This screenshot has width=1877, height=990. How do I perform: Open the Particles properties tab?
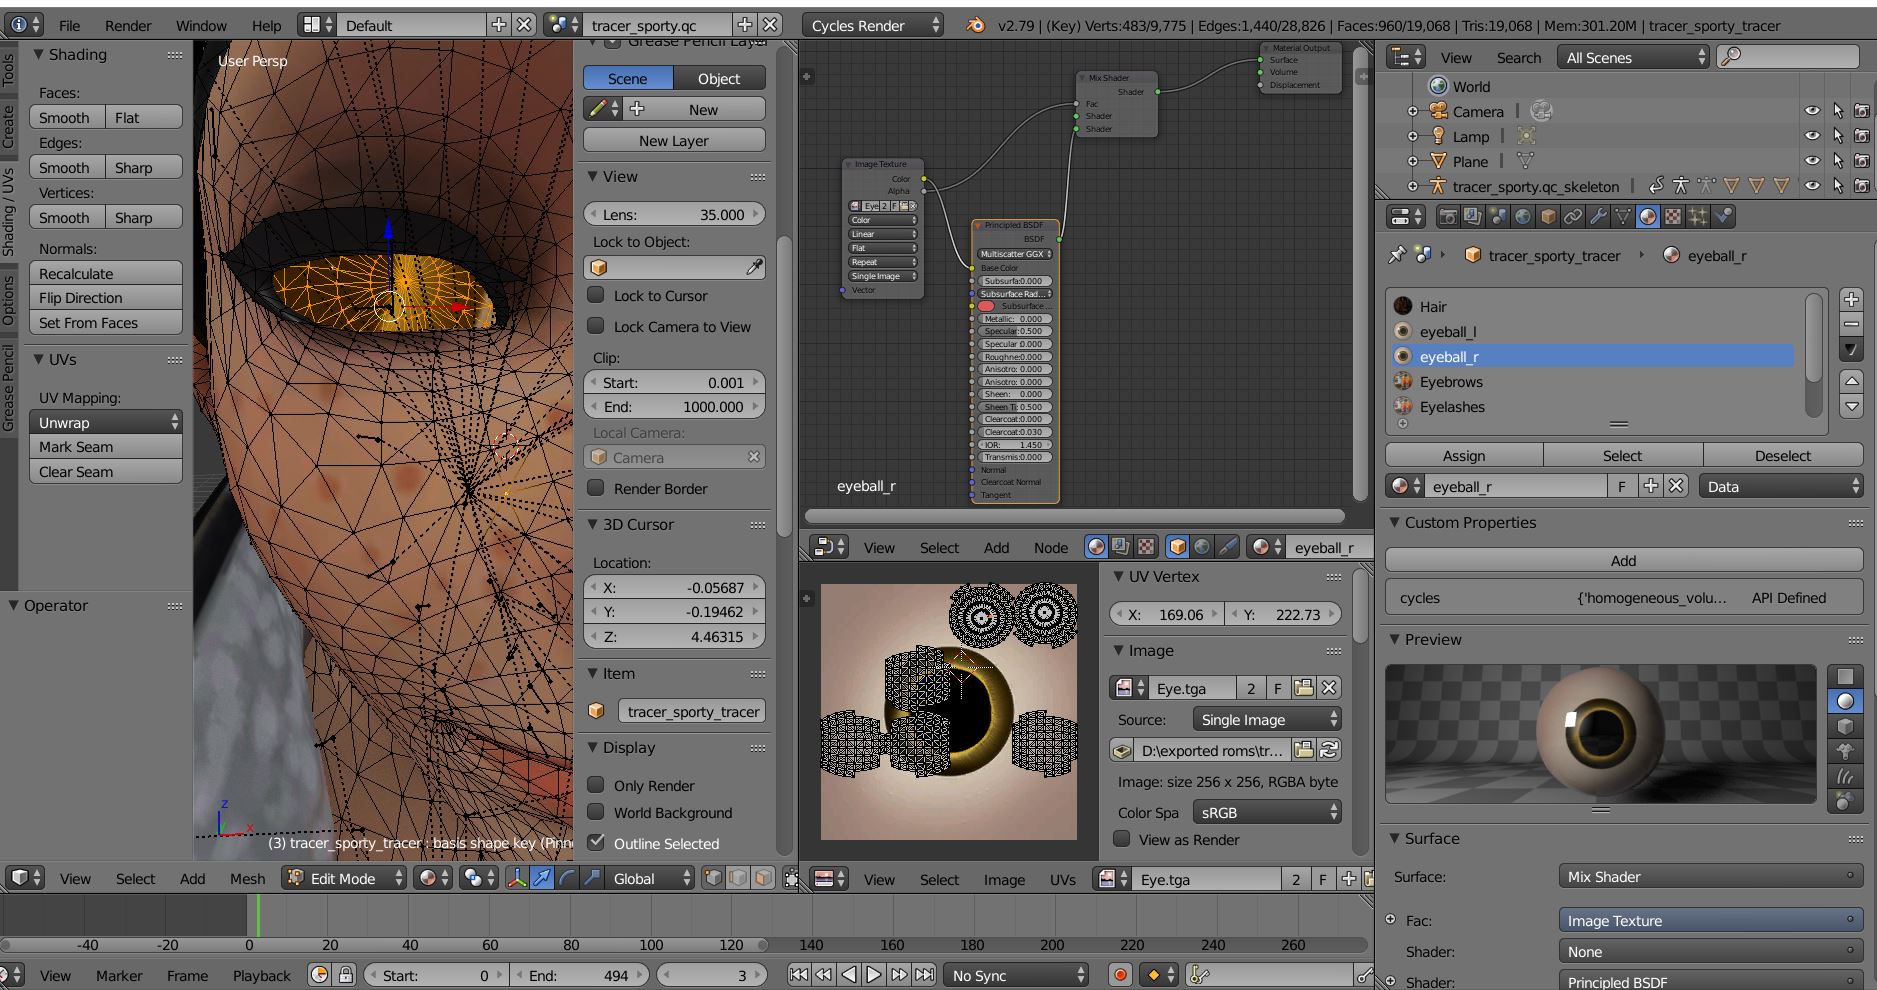1698,216
